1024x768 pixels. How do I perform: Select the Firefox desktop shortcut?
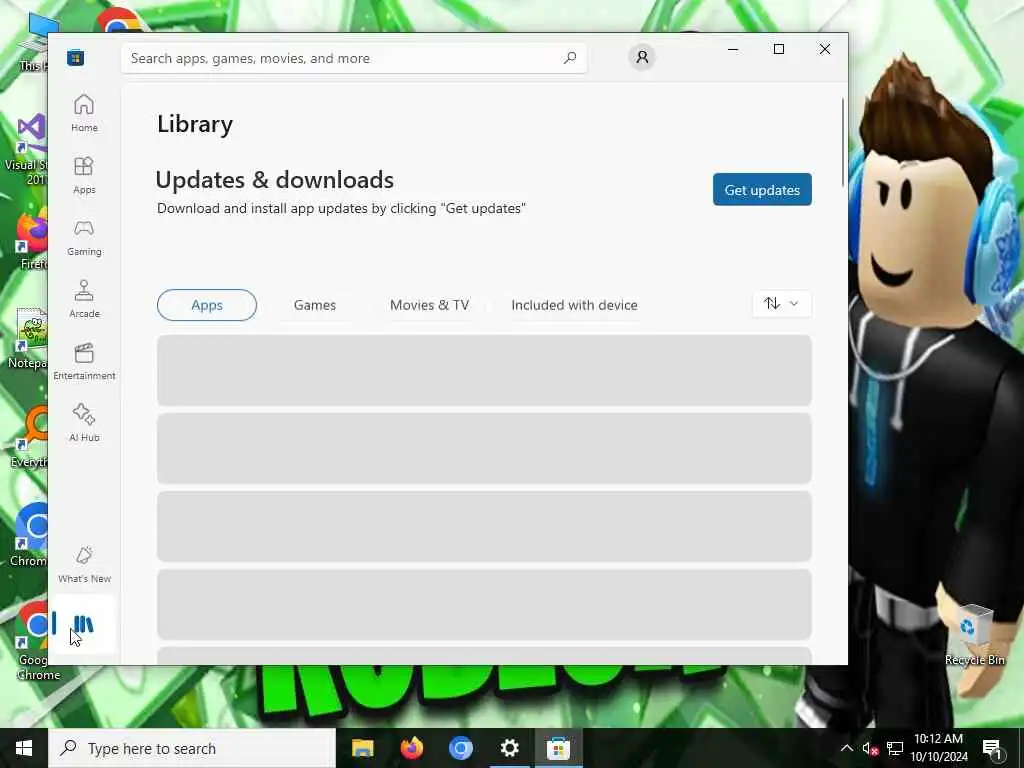point(31,239)
